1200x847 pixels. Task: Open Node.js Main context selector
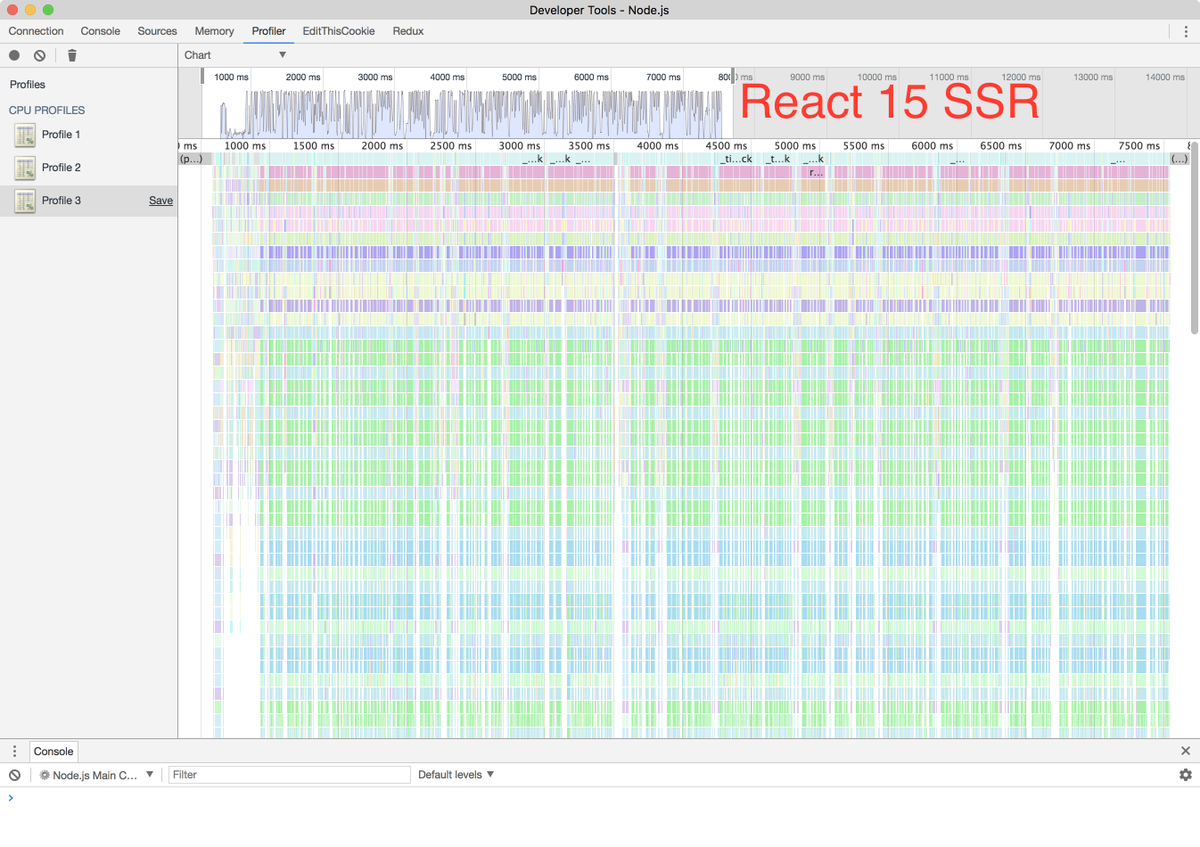coord(97,775)
